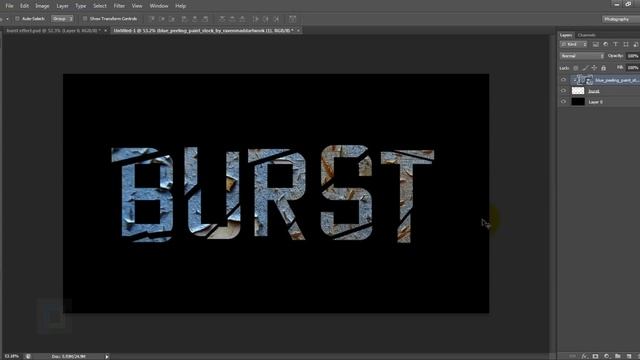Open the Normal blend mode dropdown
The width and height of the screenshot is (640, 360).
582,56
